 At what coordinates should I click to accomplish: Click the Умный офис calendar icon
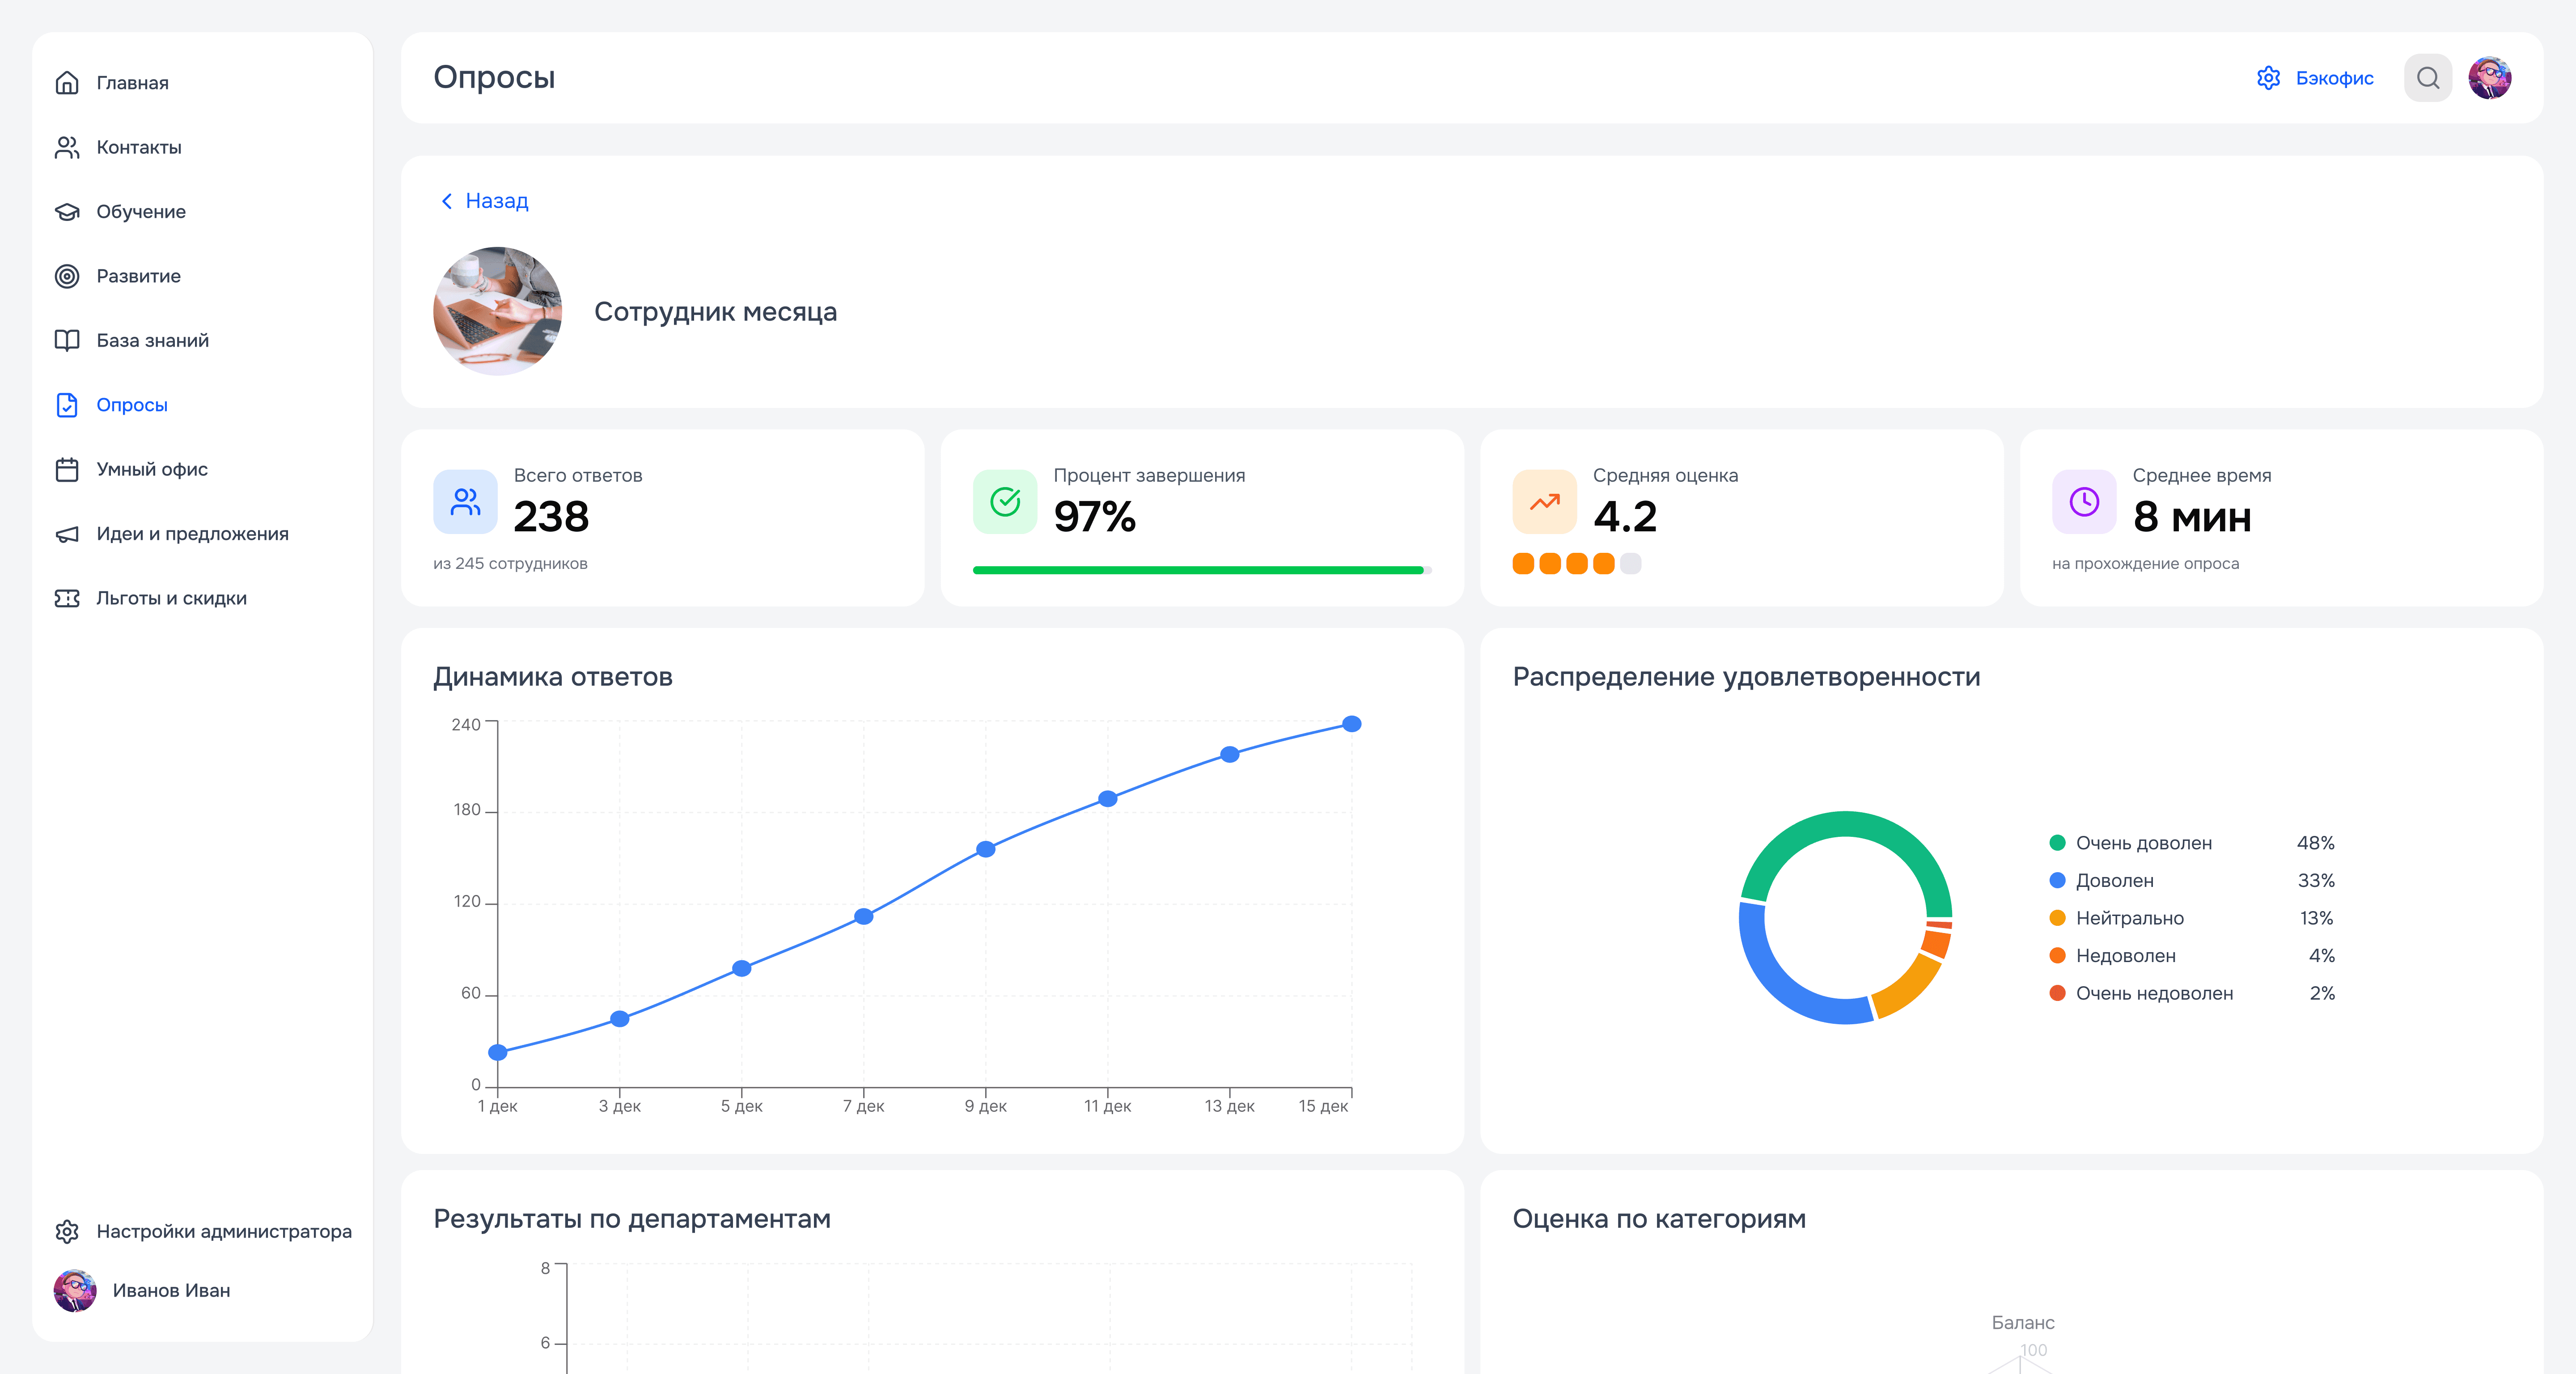pos(67,470)
